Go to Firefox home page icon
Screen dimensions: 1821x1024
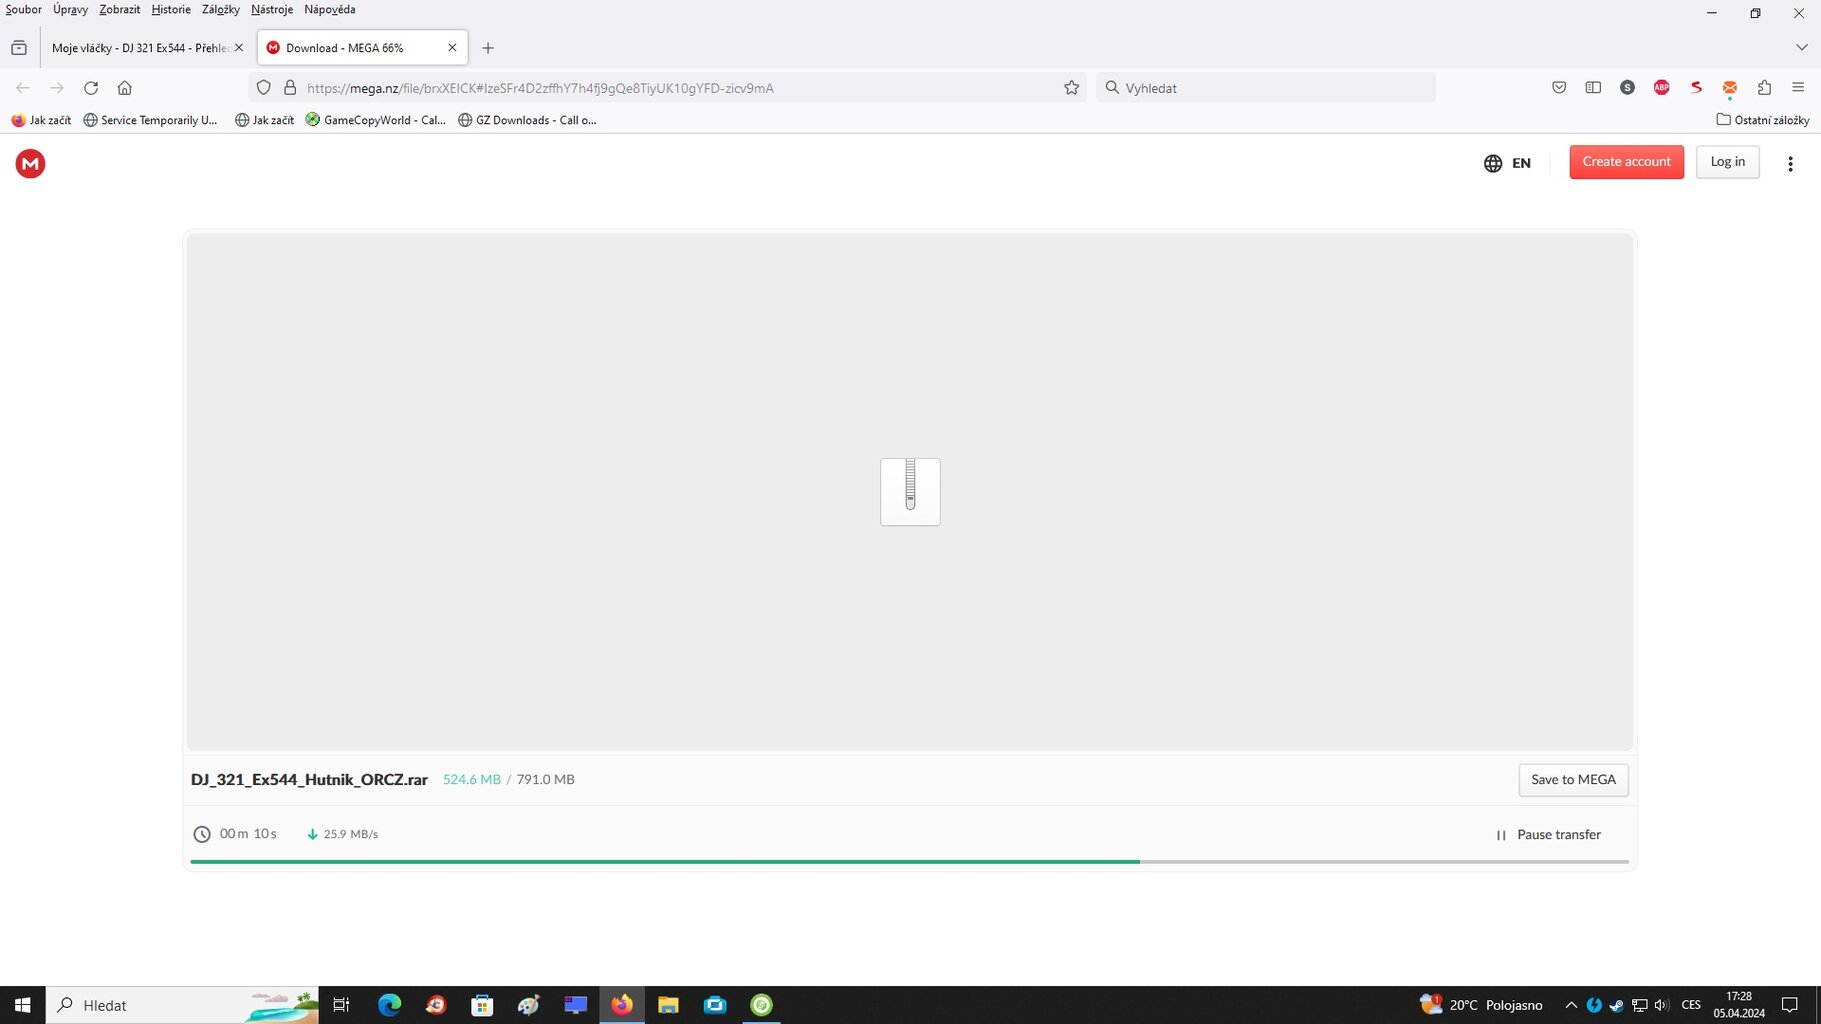pos(125,88)
